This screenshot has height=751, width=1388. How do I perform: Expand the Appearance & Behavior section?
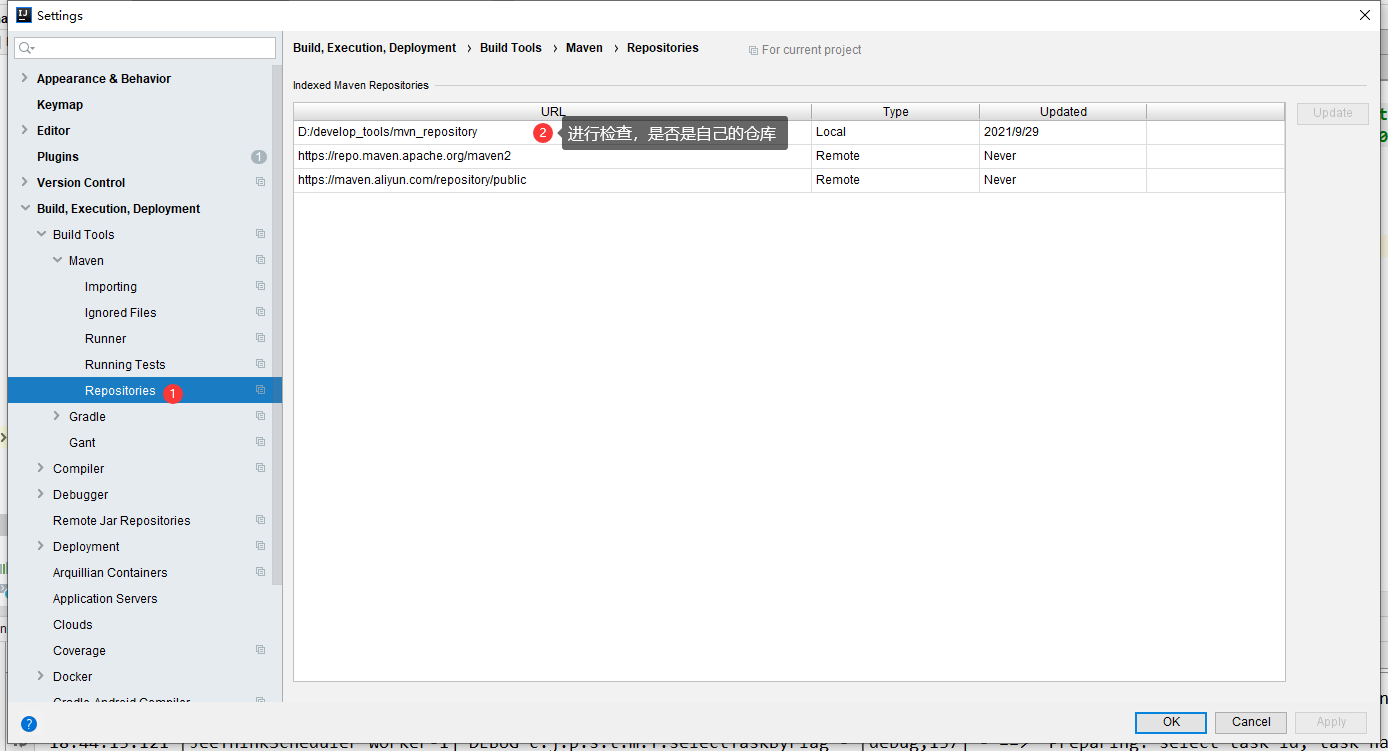(25, 78)
